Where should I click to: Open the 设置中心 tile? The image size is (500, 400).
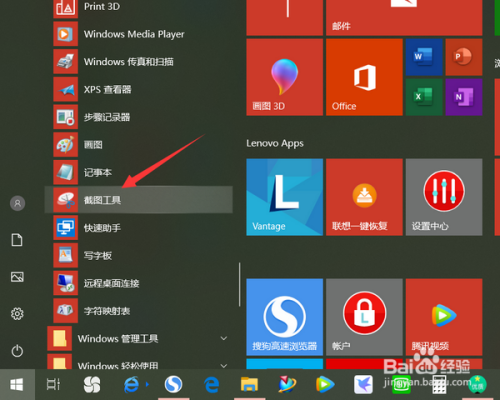[x=444, y=197]
